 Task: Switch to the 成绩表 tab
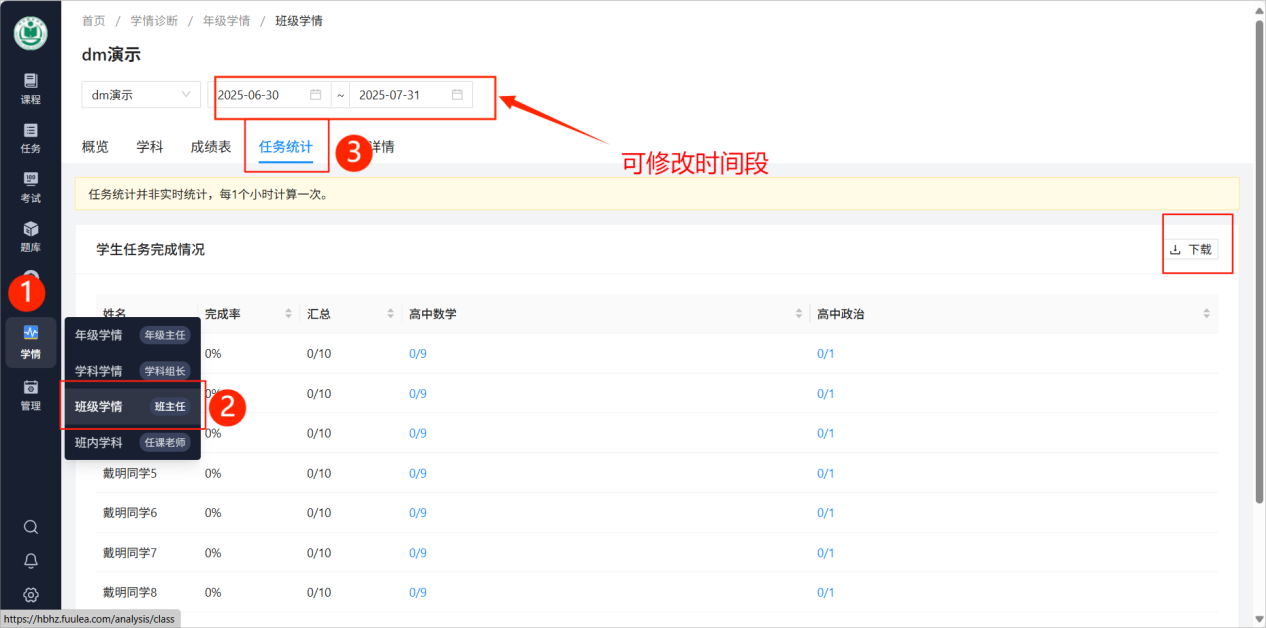(x=211, y=146)
